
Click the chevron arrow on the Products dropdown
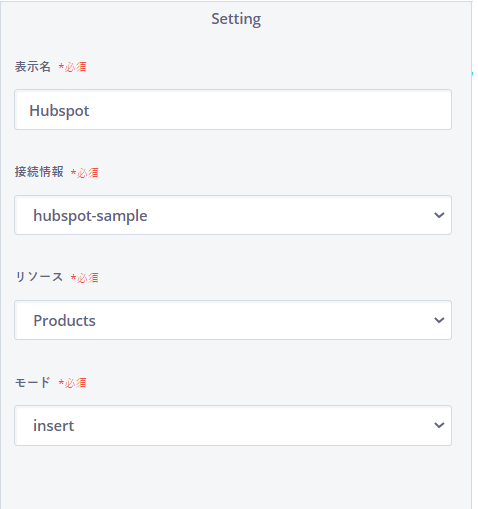439,320
